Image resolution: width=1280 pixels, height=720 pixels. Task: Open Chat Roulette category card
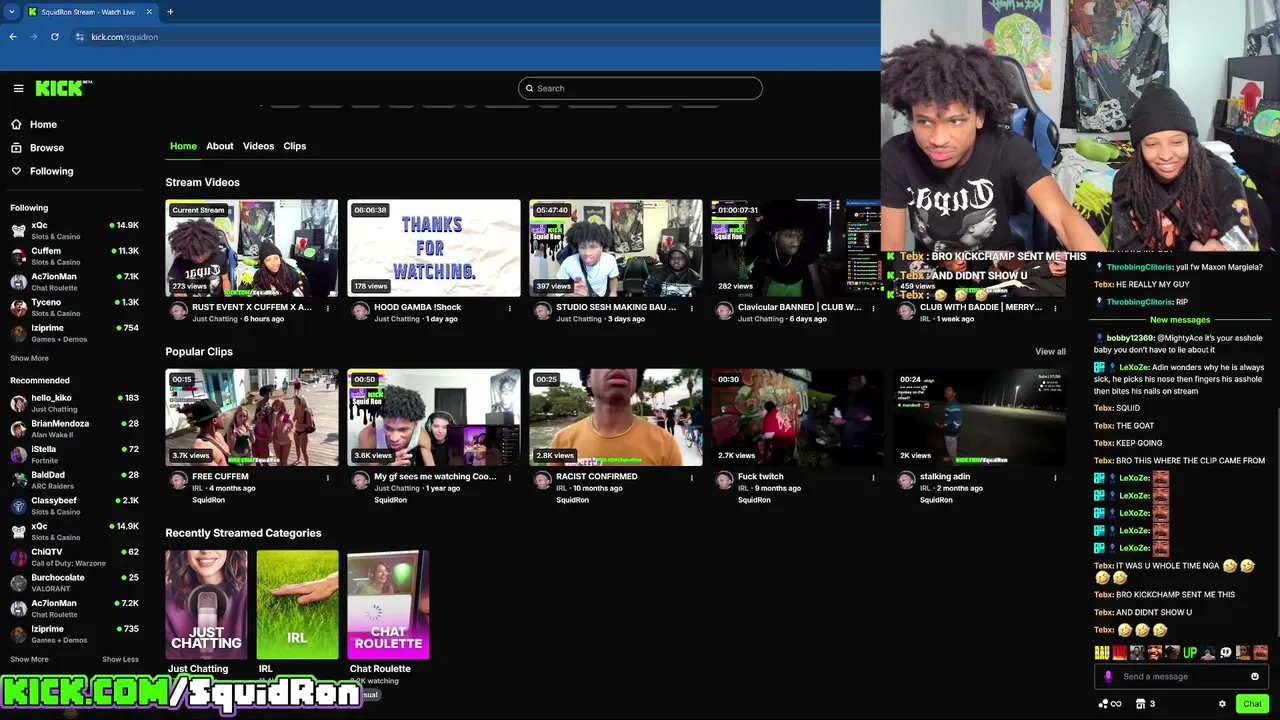point(388,605)
